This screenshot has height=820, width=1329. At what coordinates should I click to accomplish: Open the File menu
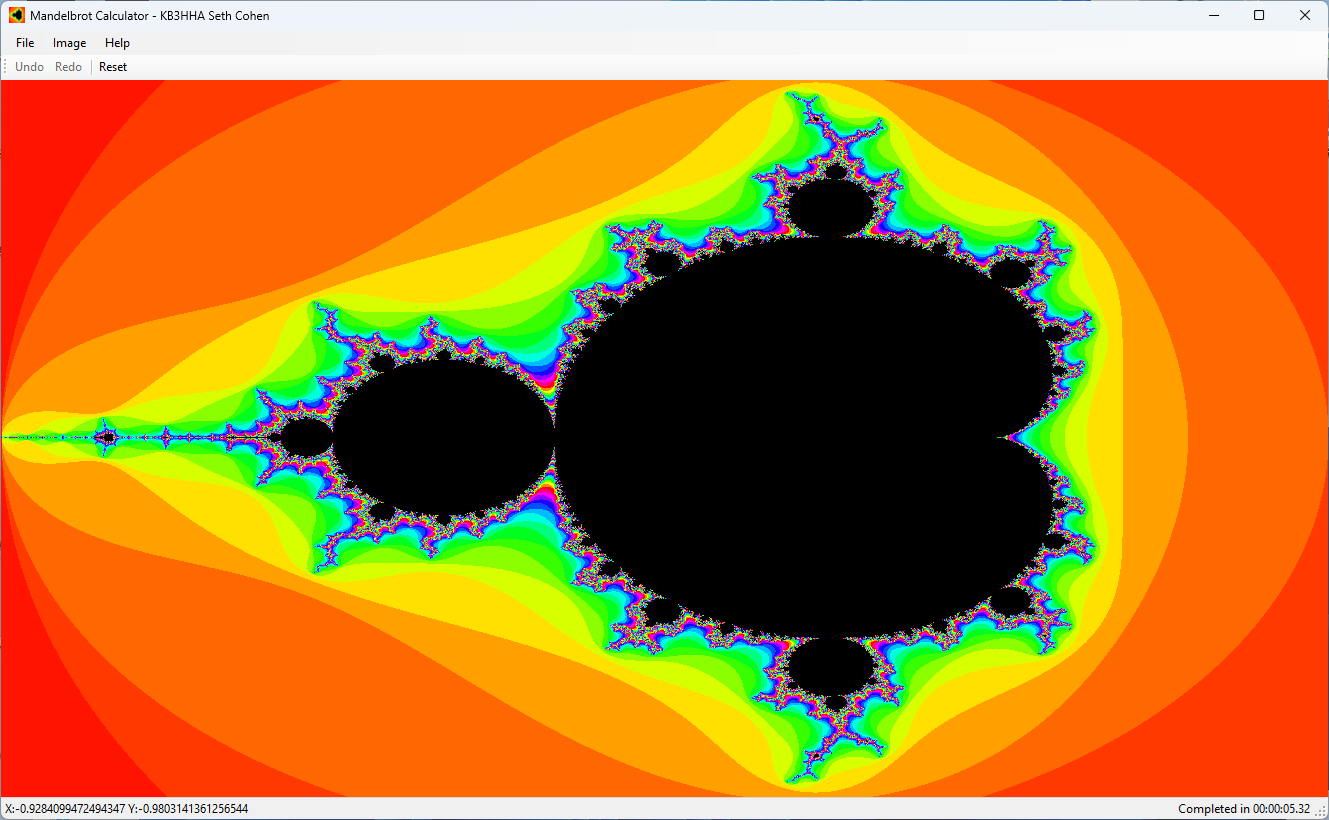tap(25, 43)
